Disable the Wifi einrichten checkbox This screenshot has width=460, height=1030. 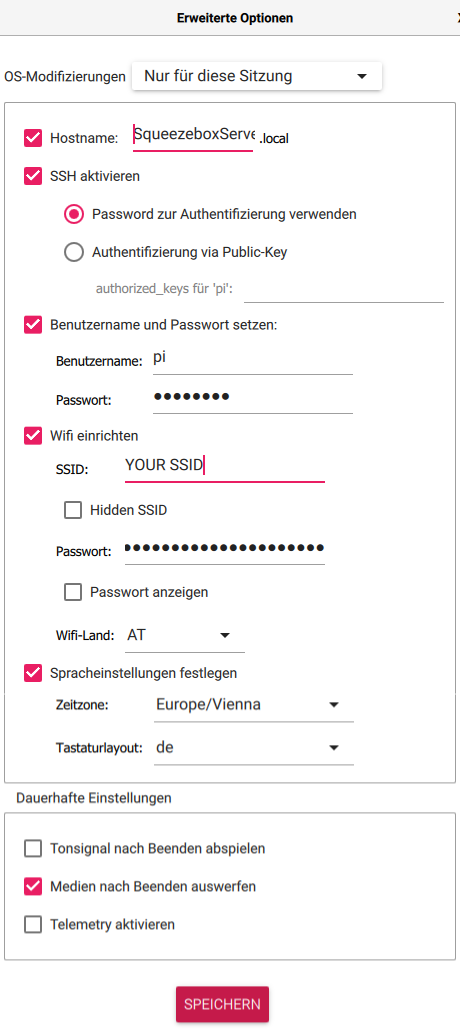point(33,436)
